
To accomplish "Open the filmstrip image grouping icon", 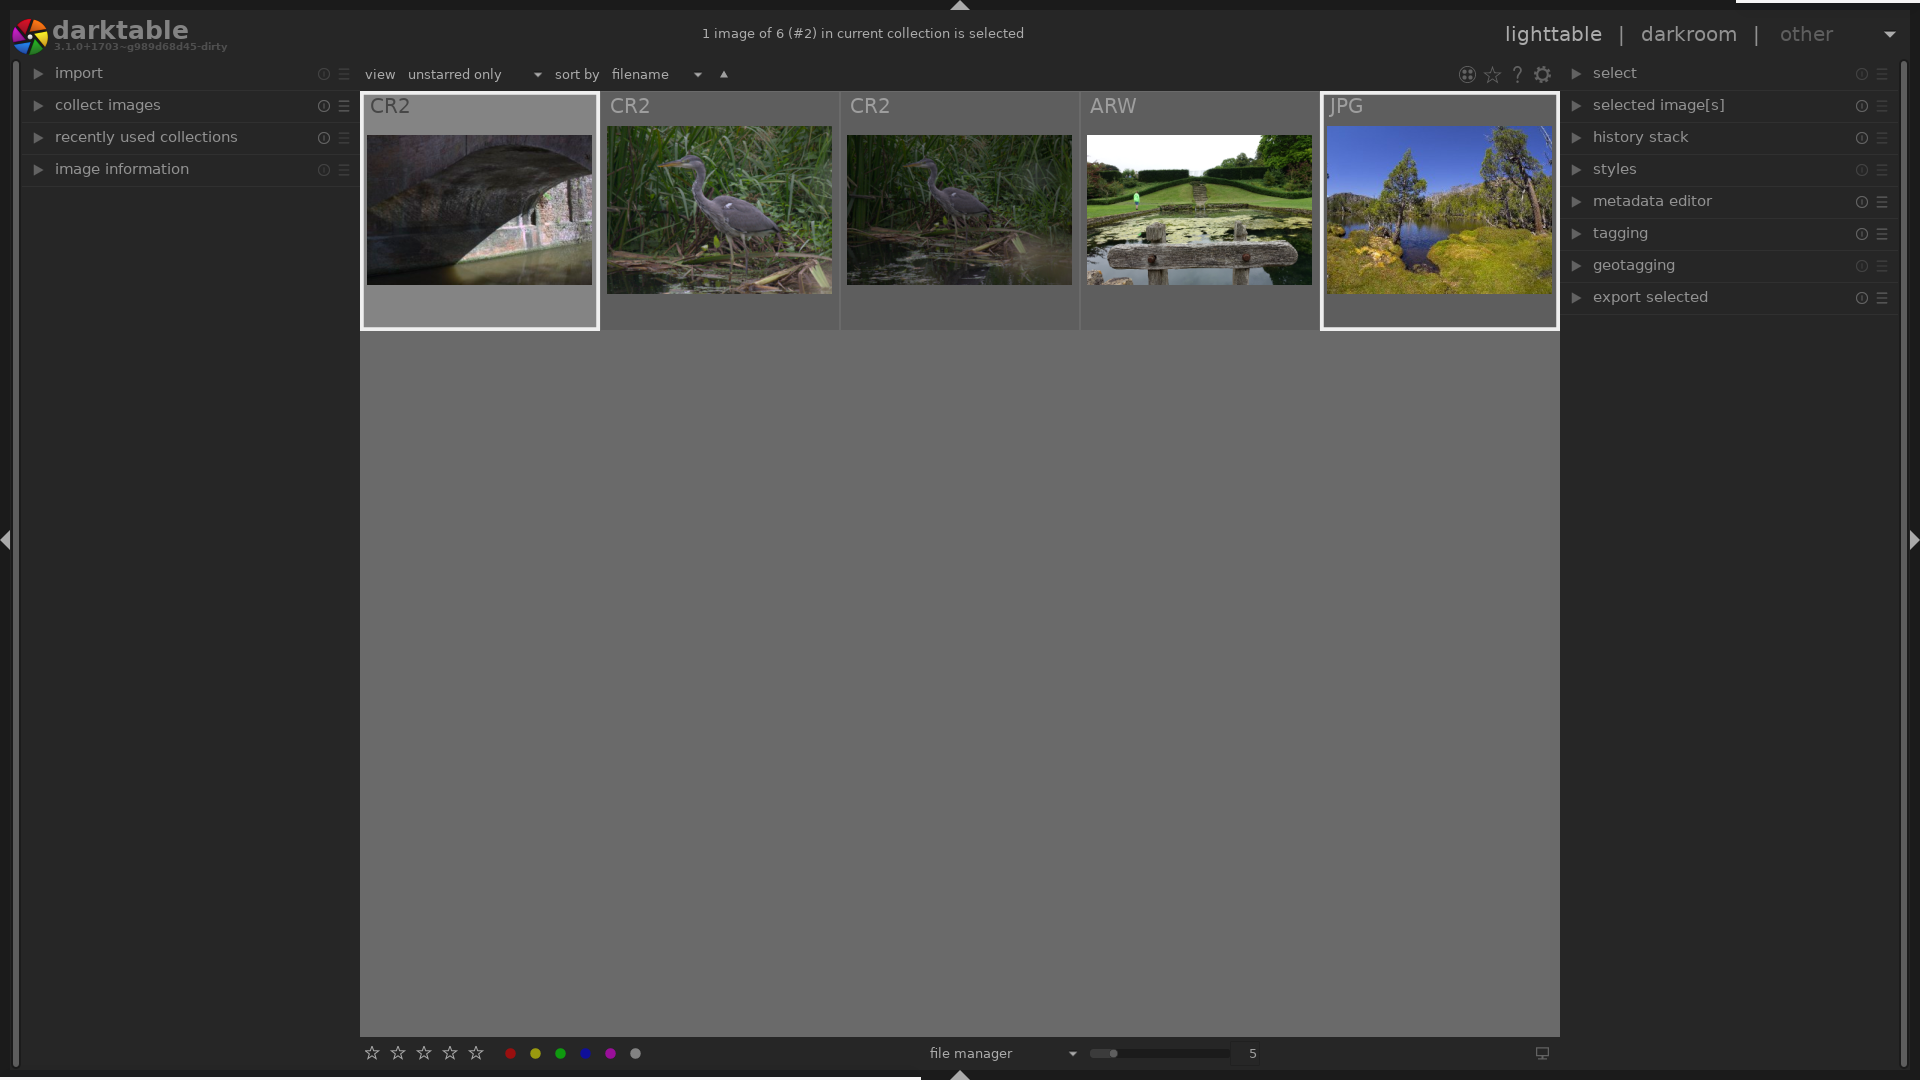I will point(1466,74).
